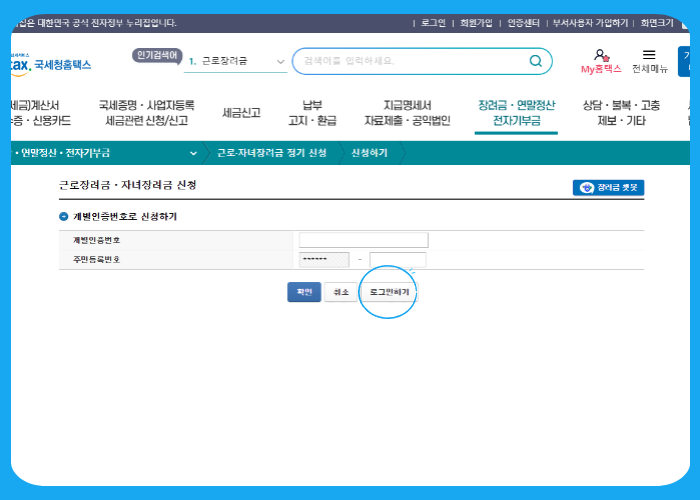Open the 장려금 챗봇 button
The height and width of the screenshot is (500, 700).
coord(608,188)
